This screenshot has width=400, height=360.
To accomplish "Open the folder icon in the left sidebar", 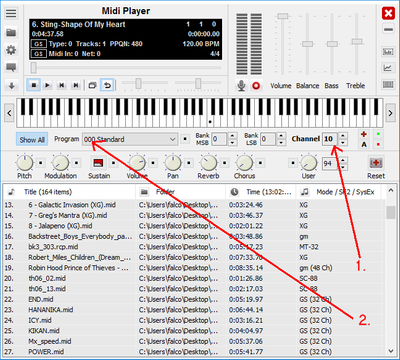I will 11,33.
